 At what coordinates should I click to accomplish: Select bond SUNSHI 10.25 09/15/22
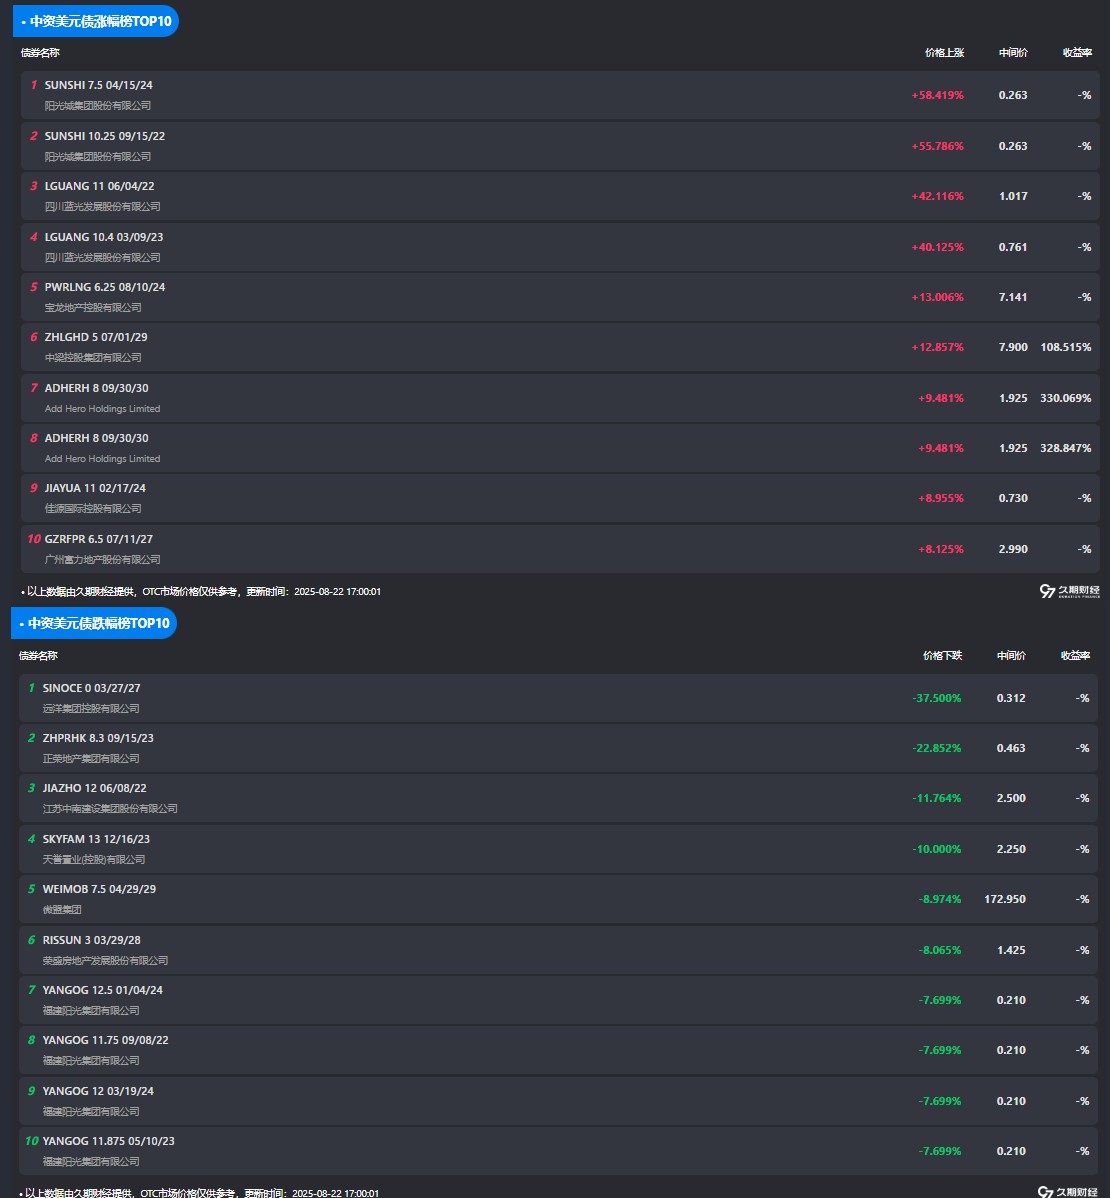pyautogui.click(x=105, y=136)
